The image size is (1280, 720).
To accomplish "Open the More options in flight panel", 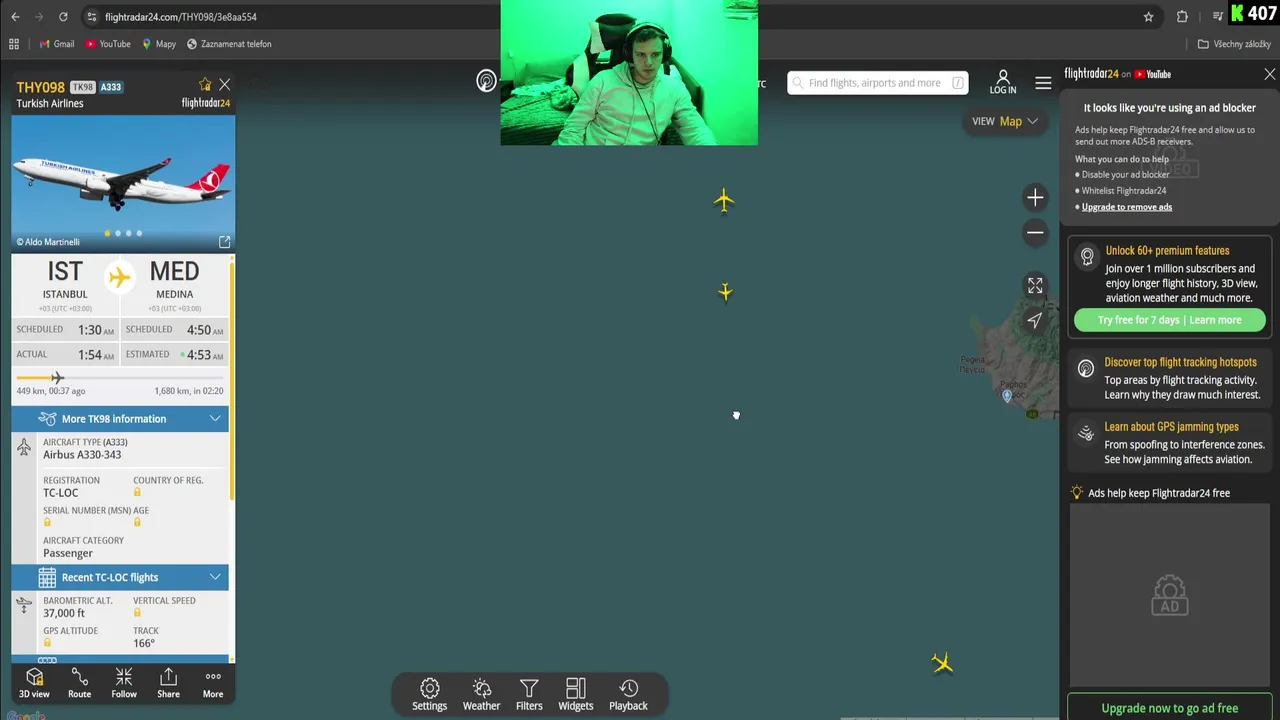I will point(213,684).
